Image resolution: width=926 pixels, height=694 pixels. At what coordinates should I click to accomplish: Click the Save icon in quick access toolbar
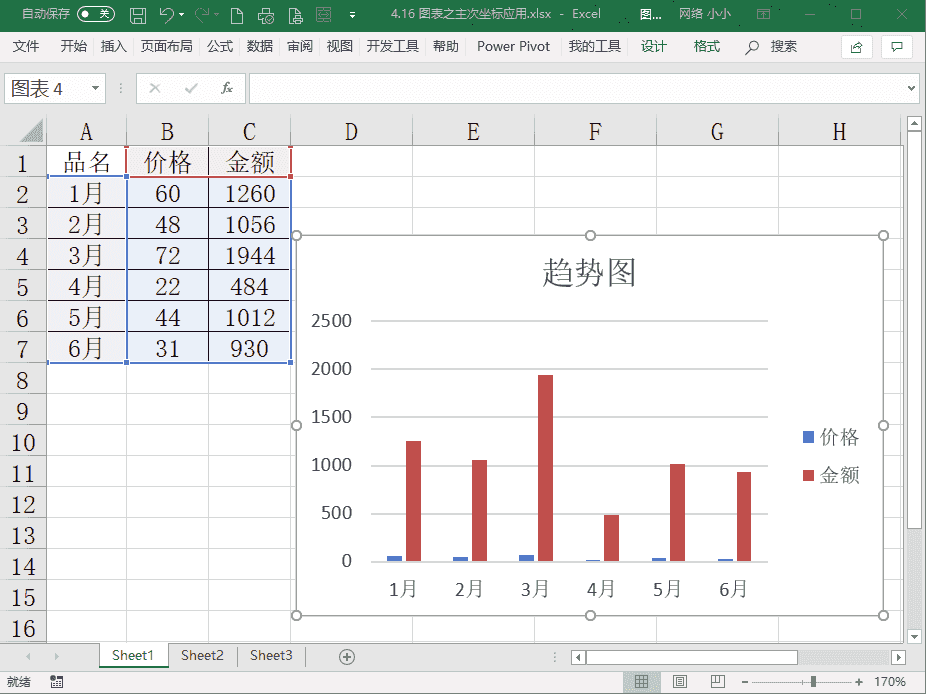tap(138, 15)
